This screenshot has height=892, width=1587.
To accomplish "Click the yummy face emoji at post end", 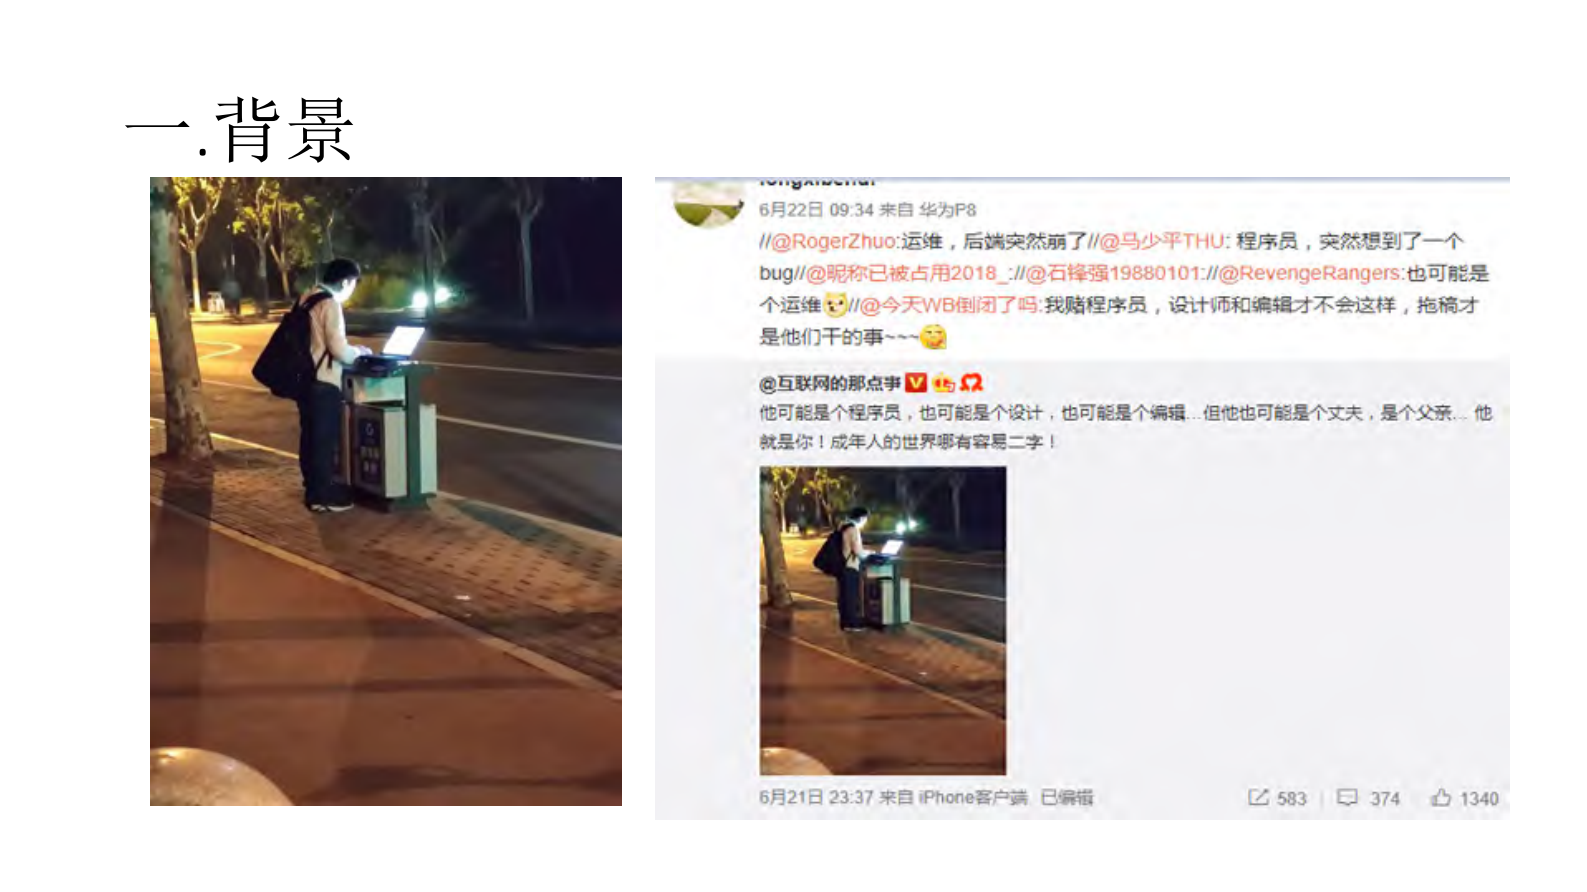I will (933, 337).
